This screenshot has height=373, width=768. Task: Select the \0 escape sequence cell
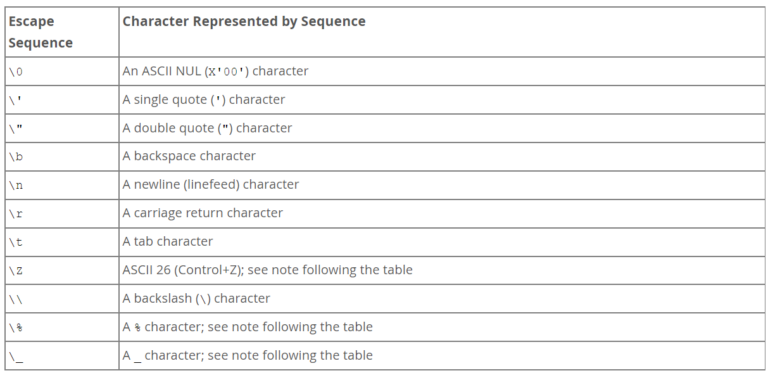(62, 71)
